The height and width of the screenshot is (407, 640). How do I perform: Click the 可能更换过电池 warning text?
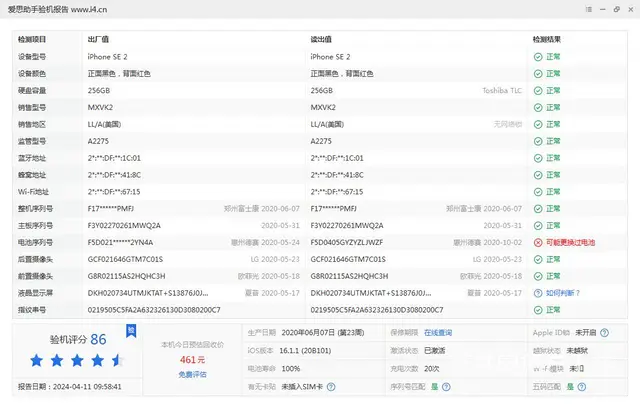point(570,242)
